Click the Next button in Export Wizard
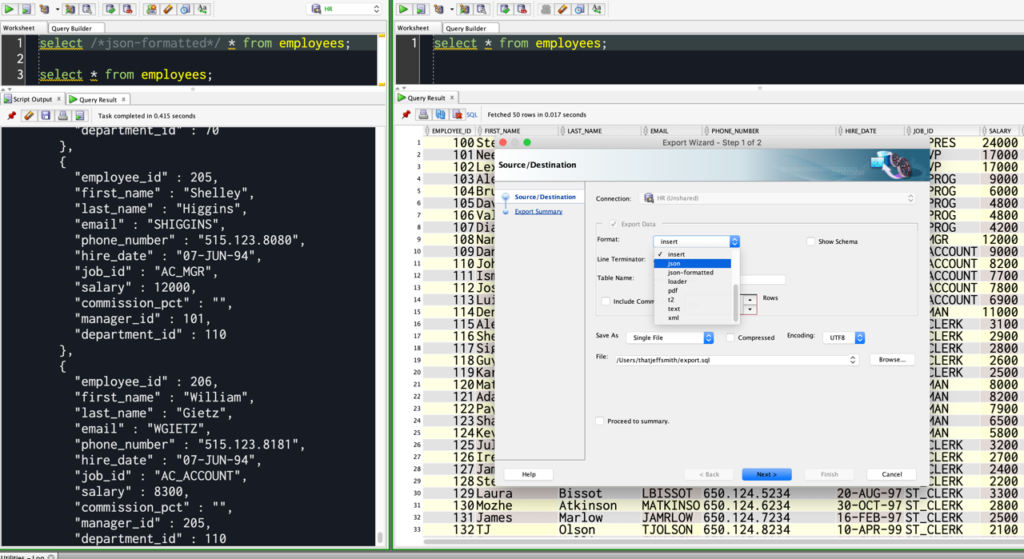1024x559 pixels. coord(767,474)
